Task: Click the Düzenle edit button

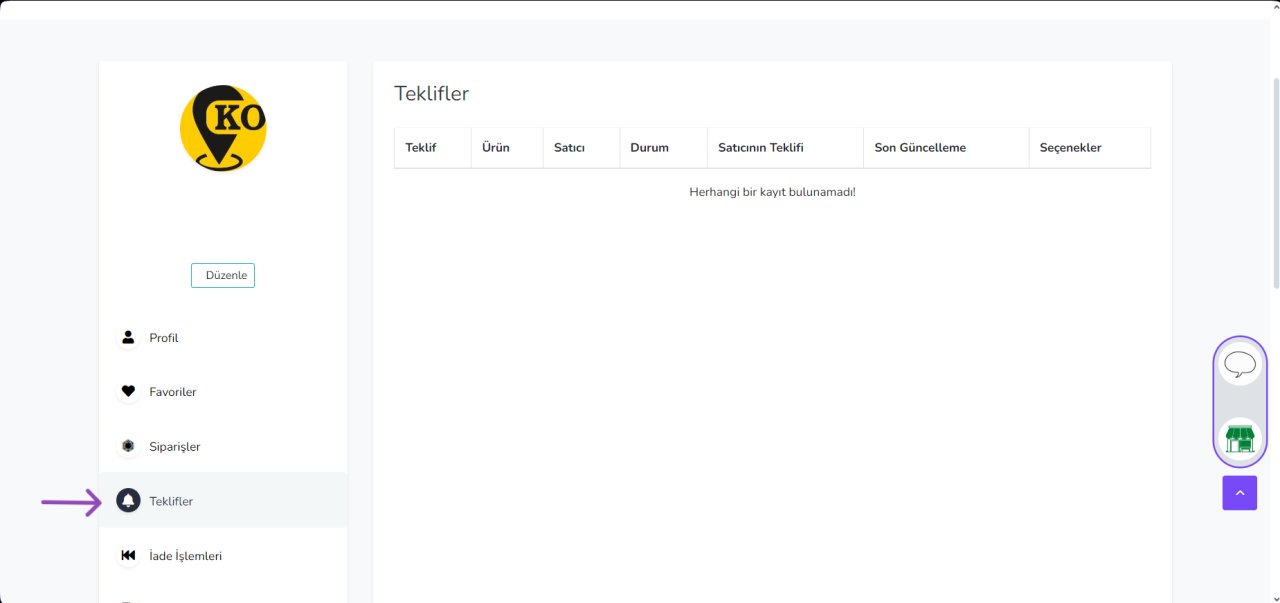Action: point(223,275)
